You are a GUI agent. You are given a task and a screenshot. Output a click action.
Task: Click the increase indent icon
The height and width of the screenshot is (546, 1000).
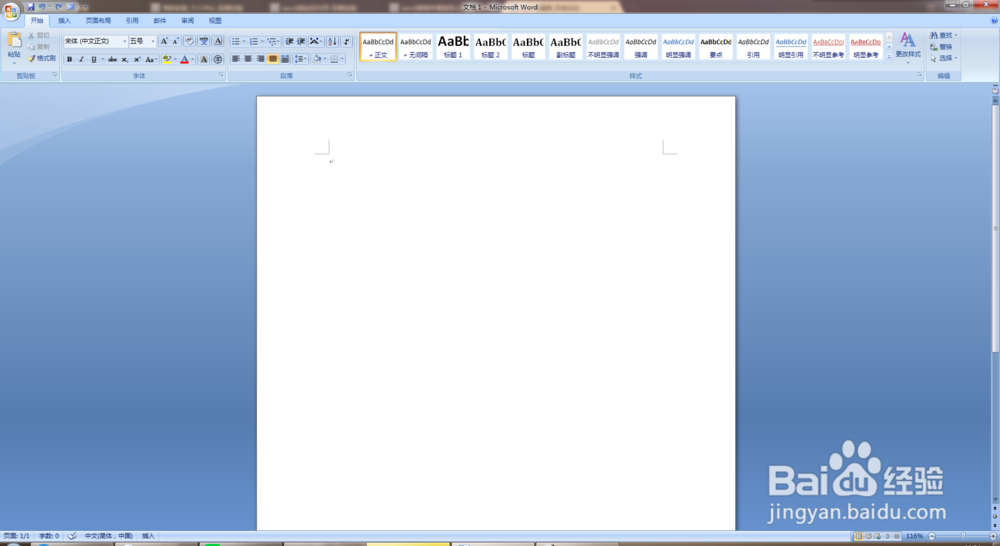[301, 41]
